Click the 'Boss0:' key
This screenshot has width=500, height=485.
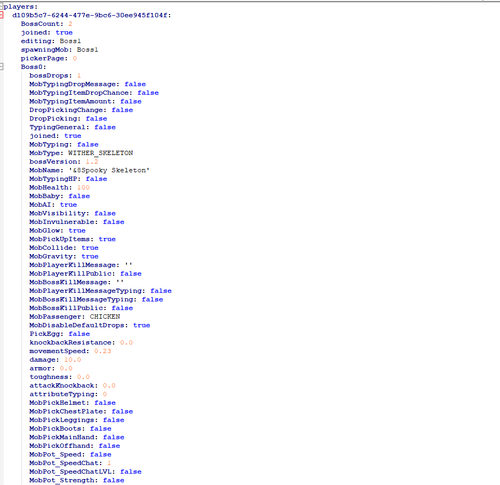click(x=33, y=67)
